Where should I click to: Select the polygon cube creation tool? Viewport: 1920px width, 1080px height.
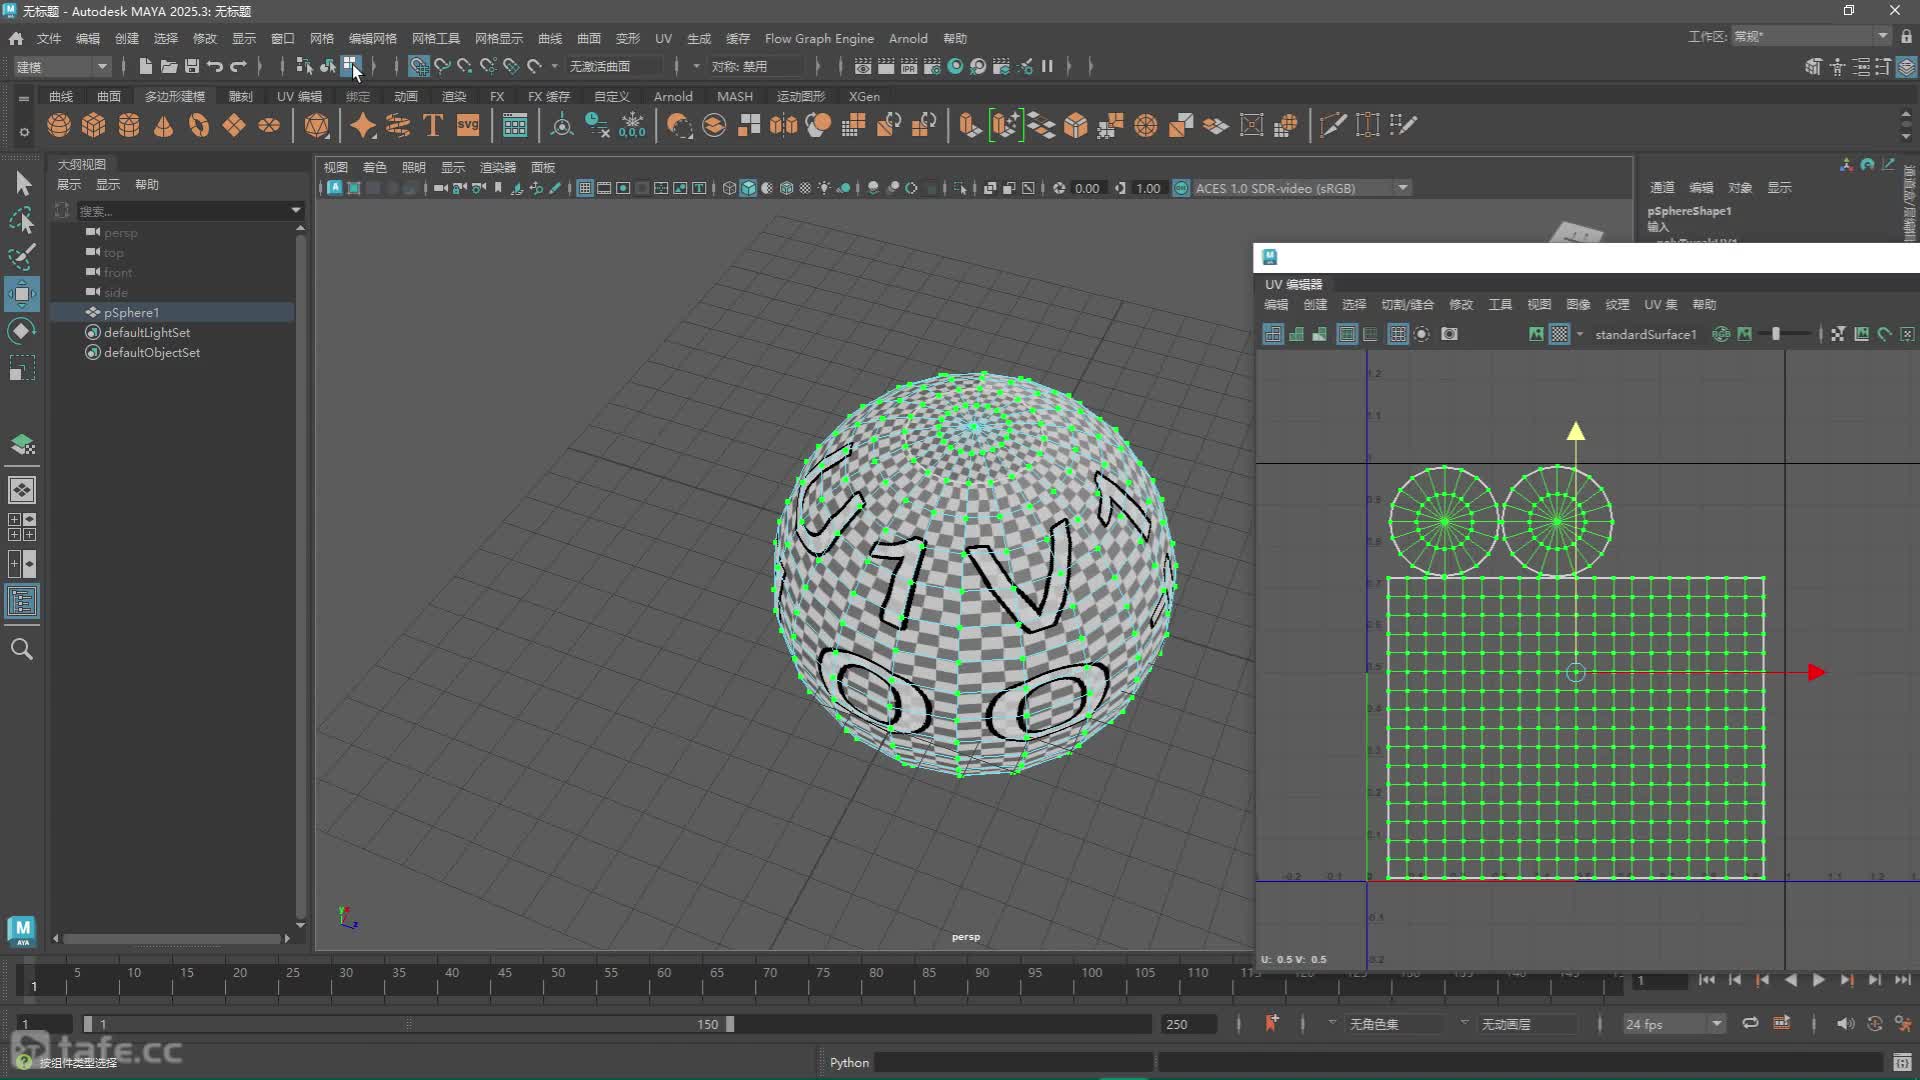click(x=93, y=125)
